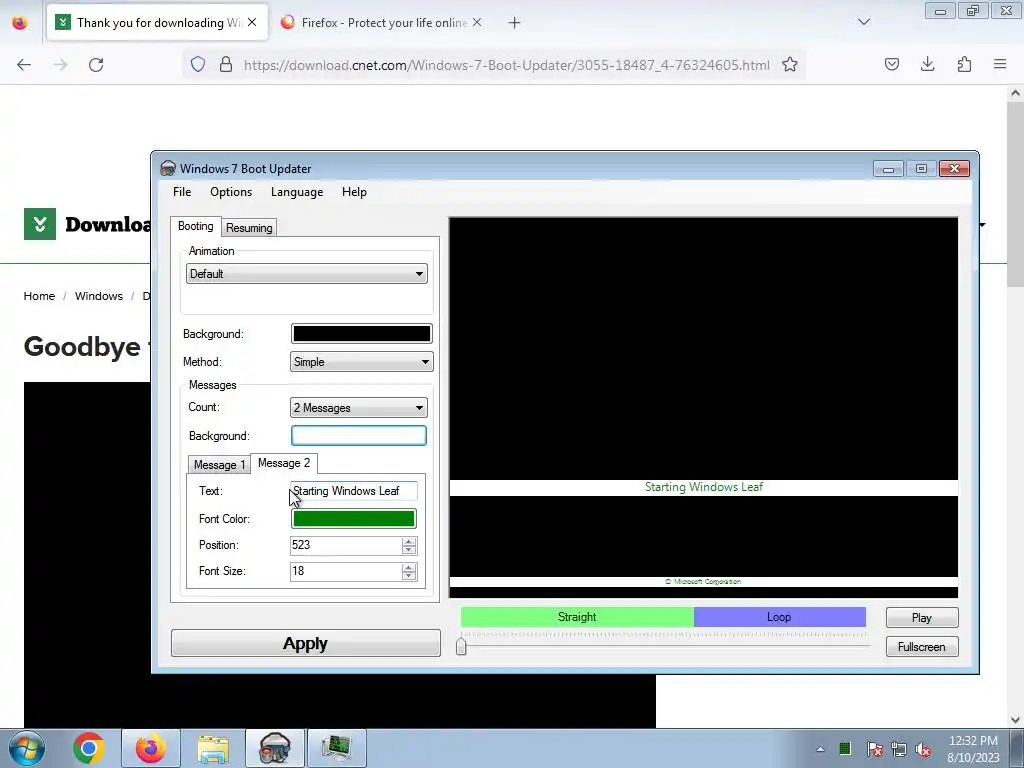Image resolution: width=1024 pixels, height=768 pixels.
Task: Click the green Download.com logo icon
Action: [x=40, y=224]
